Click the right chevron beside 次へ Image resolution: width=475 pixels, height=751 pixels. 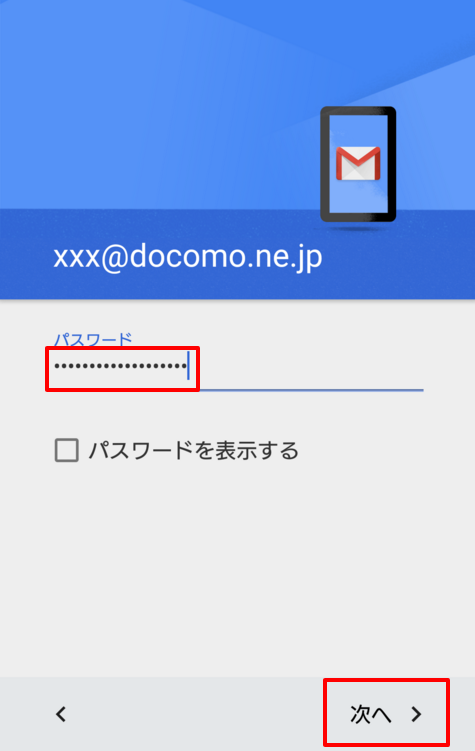[x=416, y=714]
